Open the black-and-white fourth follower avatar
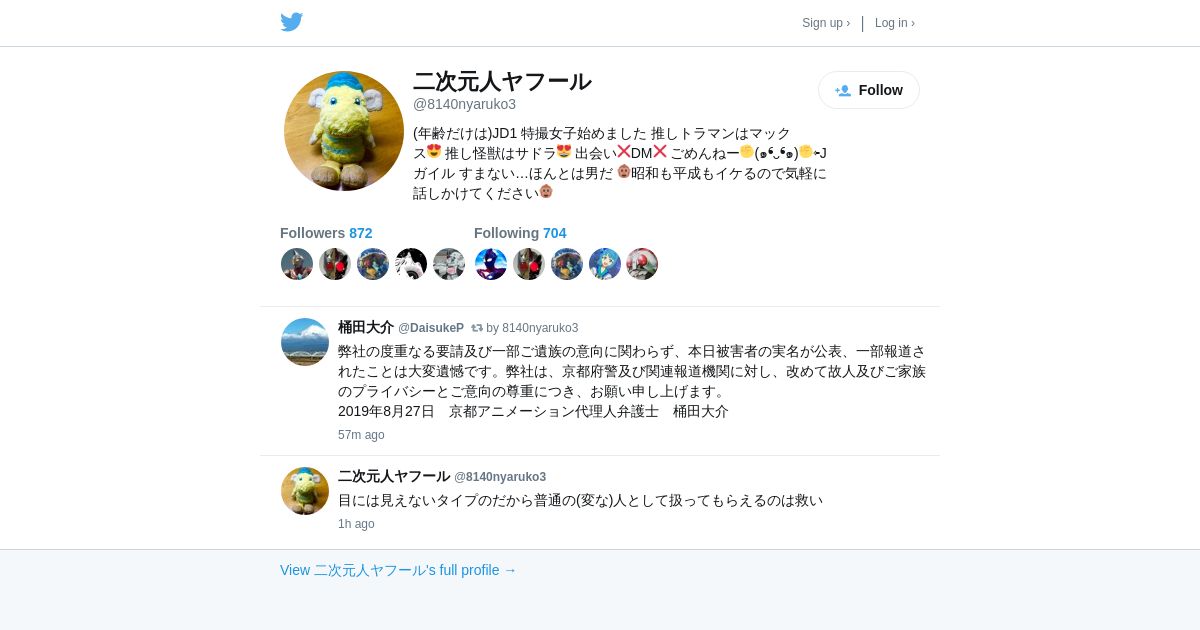Screen dimensions: 1200x630 pyautogui.click(x=411, y=264)
